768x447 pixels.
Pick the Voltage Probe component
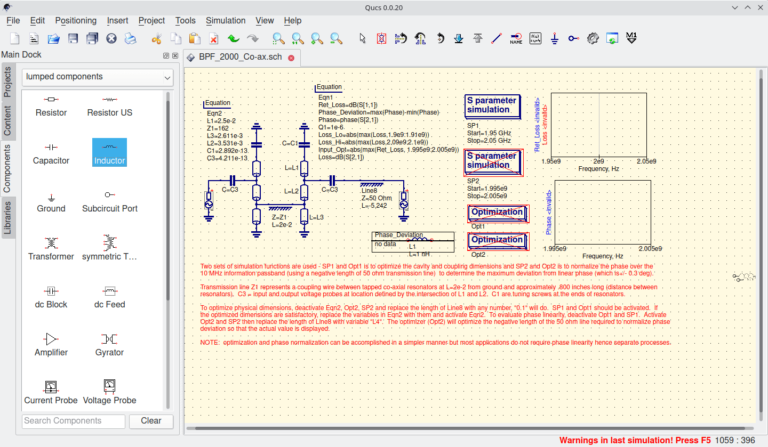pos(110,393)
